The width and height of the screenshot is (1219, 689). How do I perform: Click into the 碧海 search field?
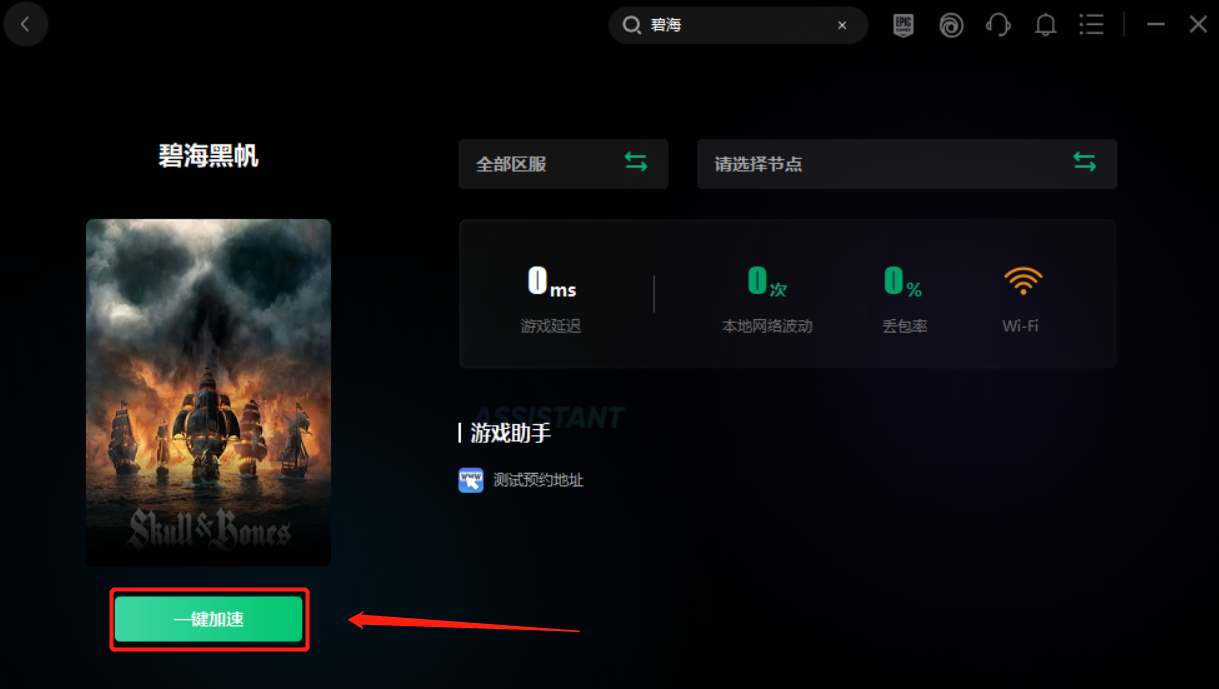pos(738,25)
